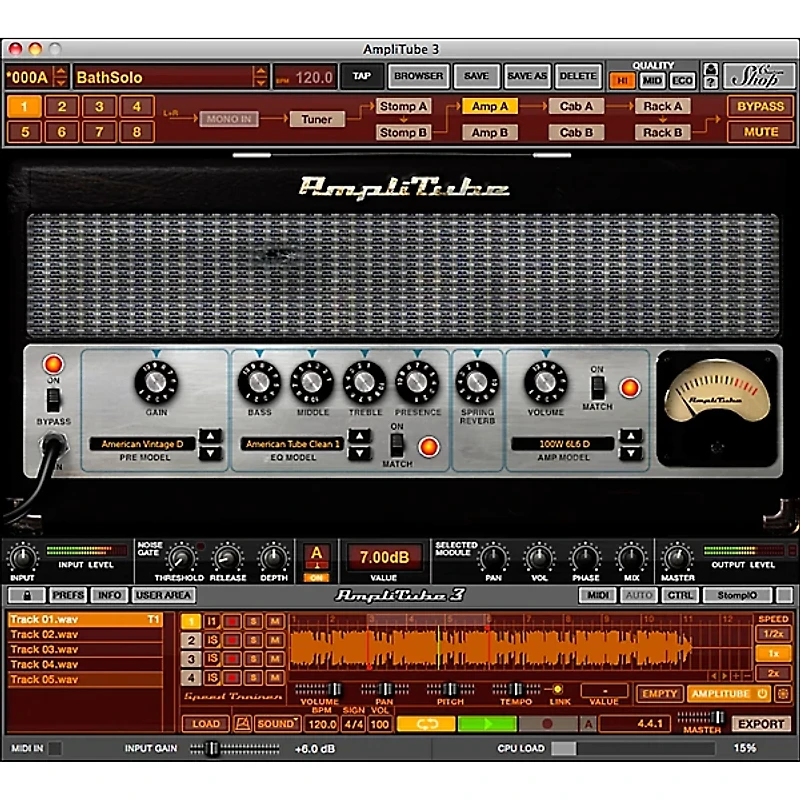Enable looping in the Speed Trainer transport

click(425, 723)
